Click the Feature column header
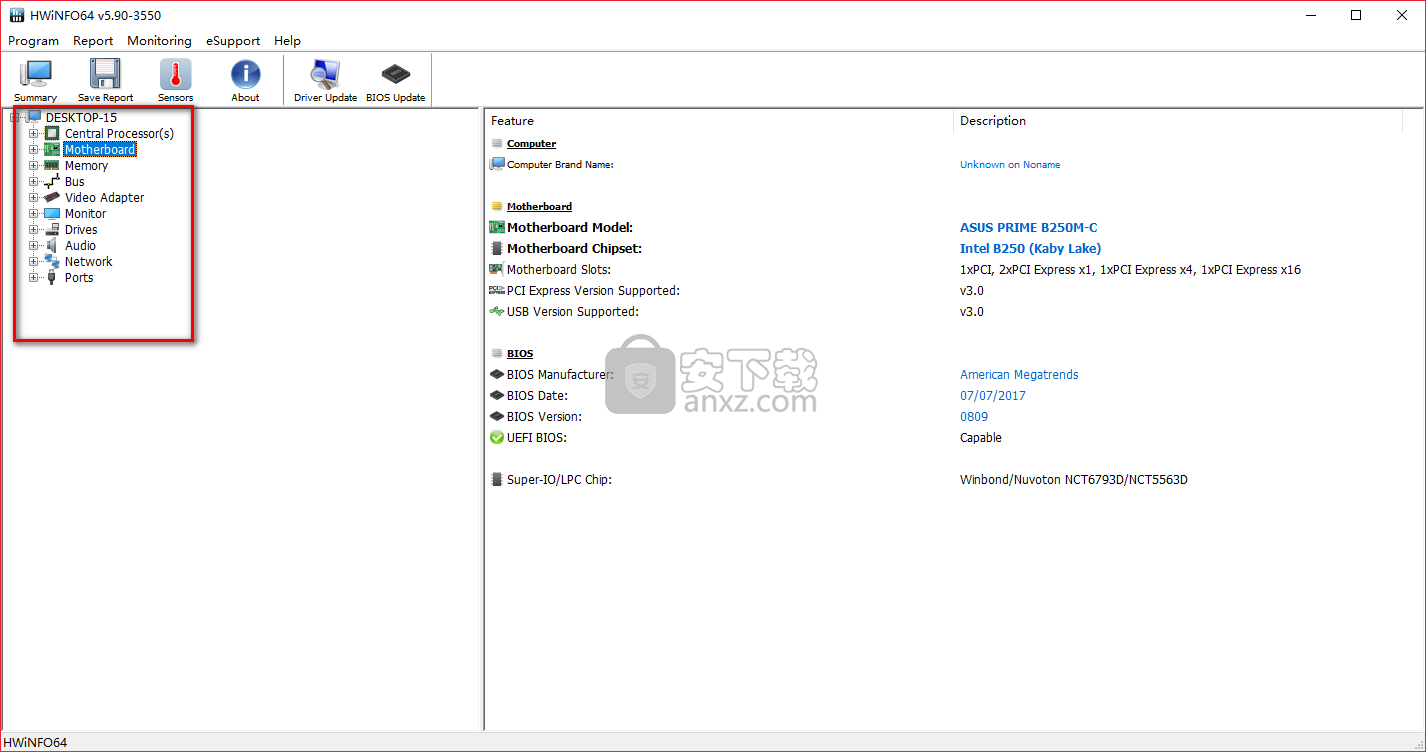Viewport: 1426px width, 752px height. [719, 121]
